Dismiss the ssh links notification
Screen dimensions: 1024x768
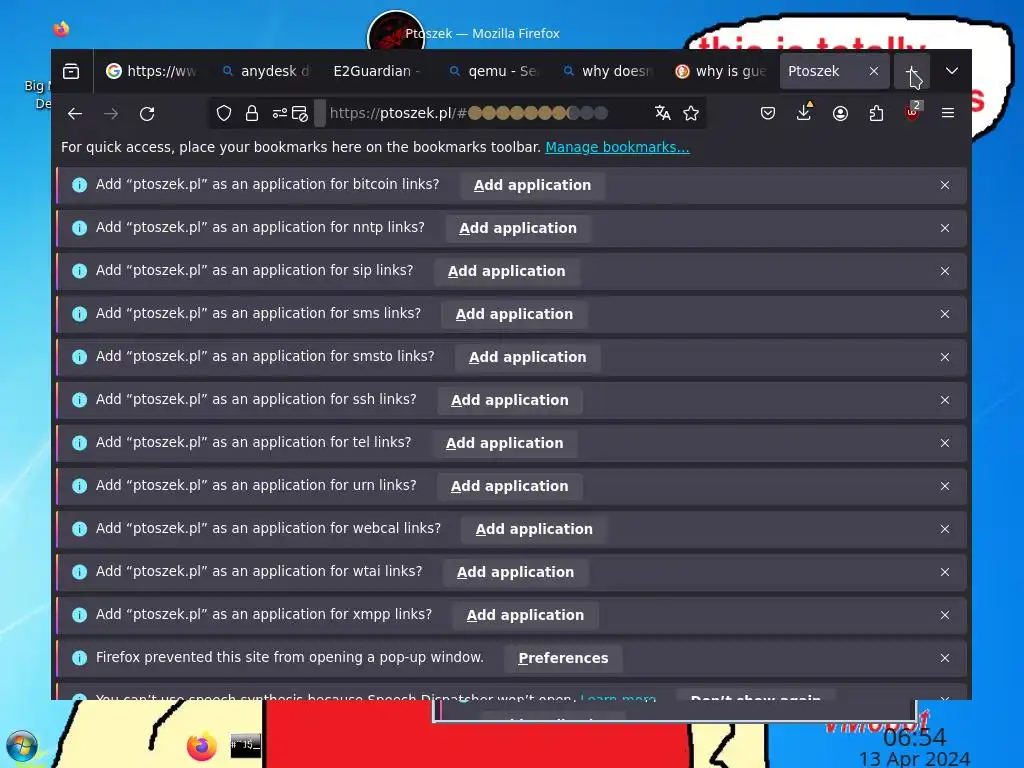pyautogui.click(x=945, y=400)
